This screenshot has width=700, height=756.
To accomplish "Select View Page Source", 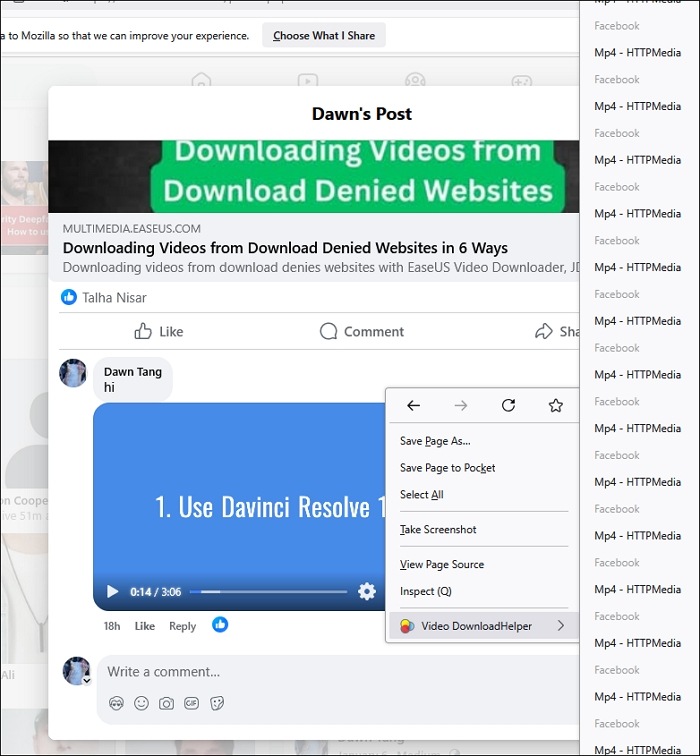I will coord(442,564).
